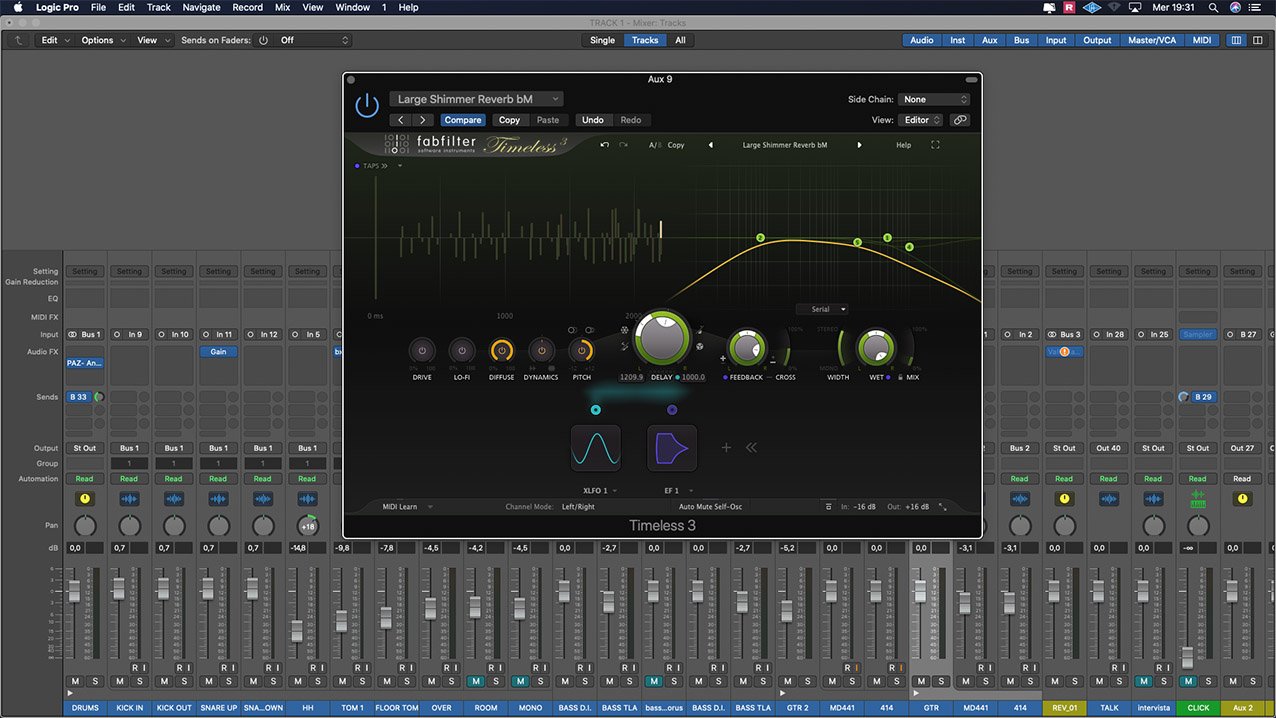Enable the DRIVE effect power toggle
This screenshot has height=718, width=1276.
click(422, 351)
